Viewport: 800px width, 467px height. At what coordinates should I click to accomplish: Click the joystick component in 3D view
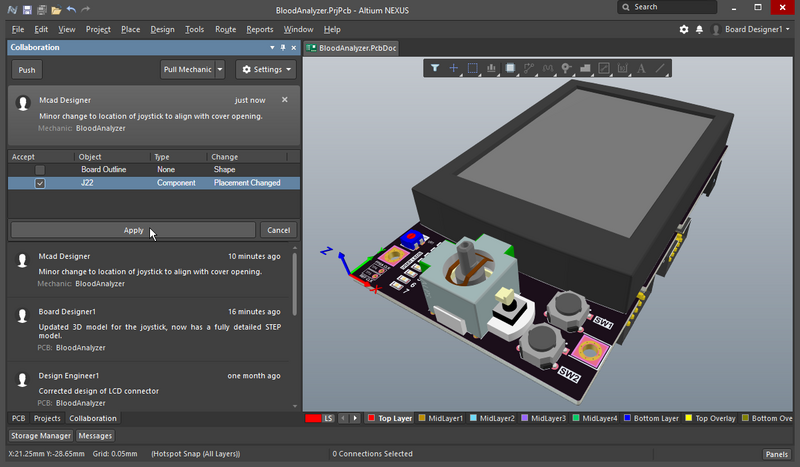click(x=469, y=286)
